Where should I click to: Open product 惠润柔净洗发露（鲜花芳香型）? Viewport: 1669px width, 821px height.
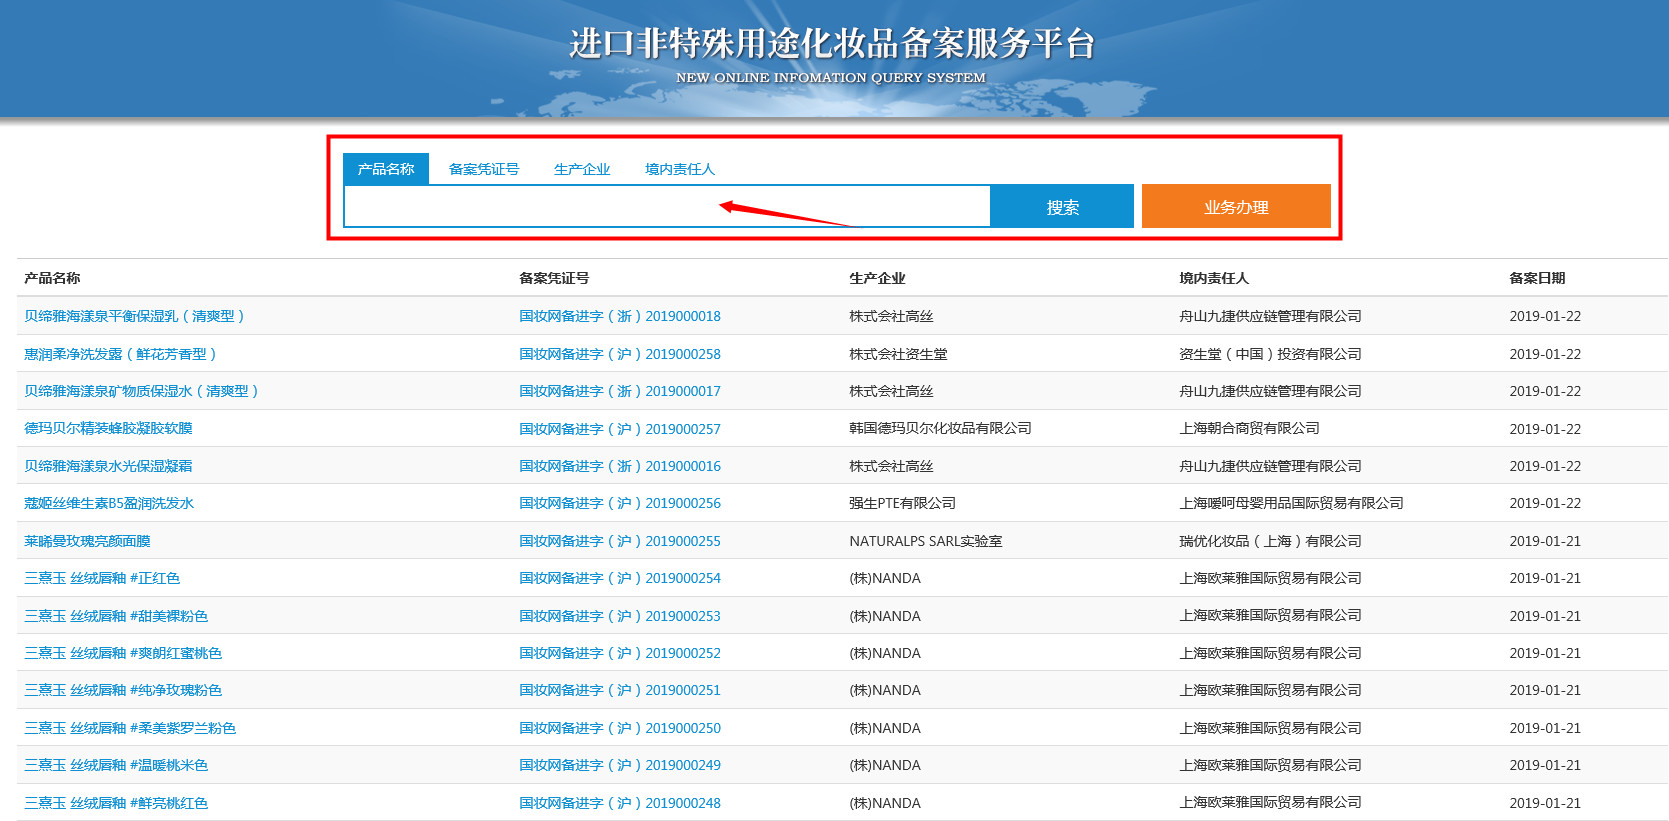[121, 354]
